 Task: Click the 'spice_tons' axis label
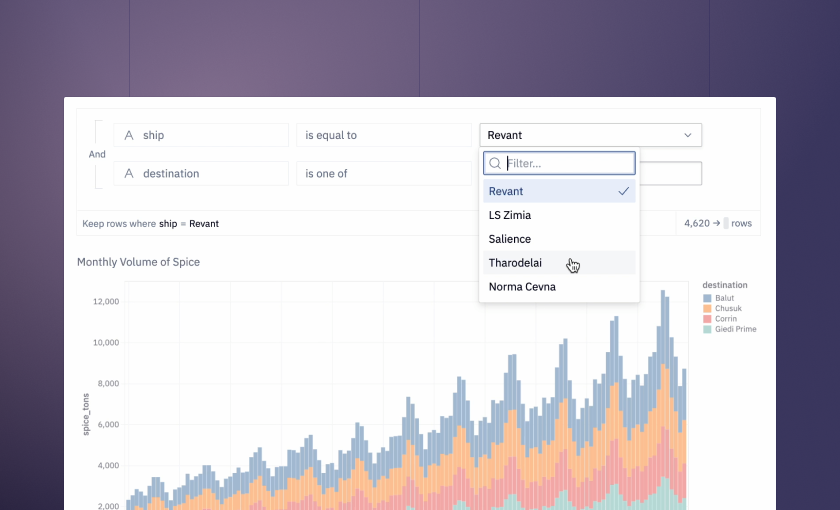point(86,414)
